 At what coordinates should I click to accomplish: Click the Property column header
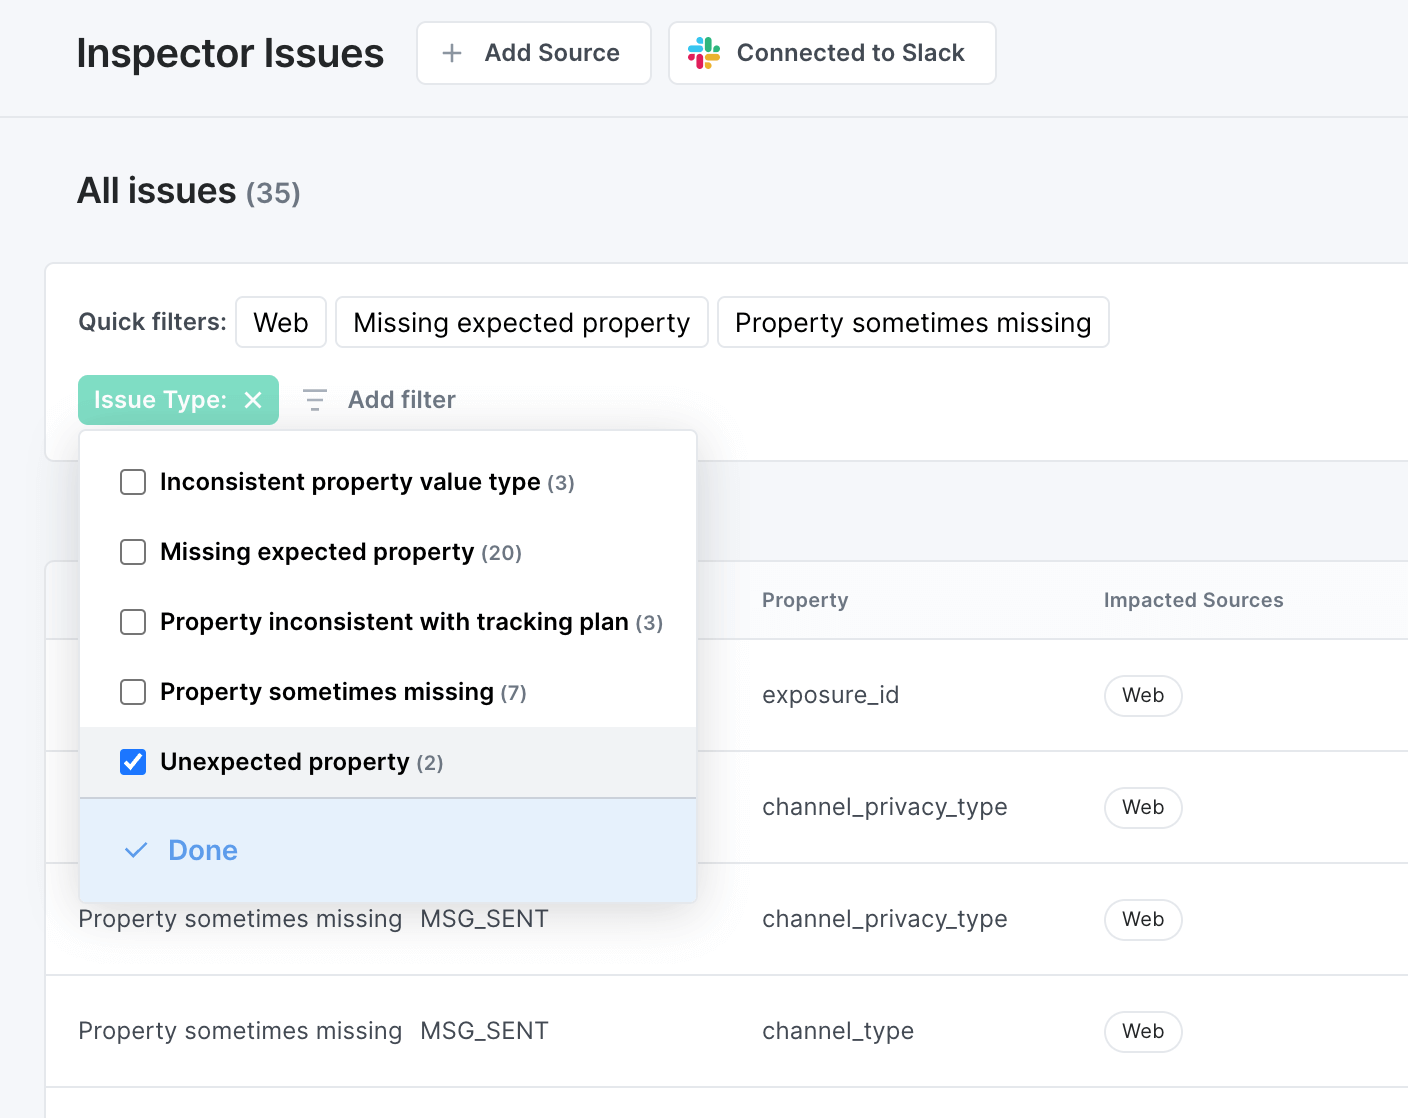coord(804,600)
